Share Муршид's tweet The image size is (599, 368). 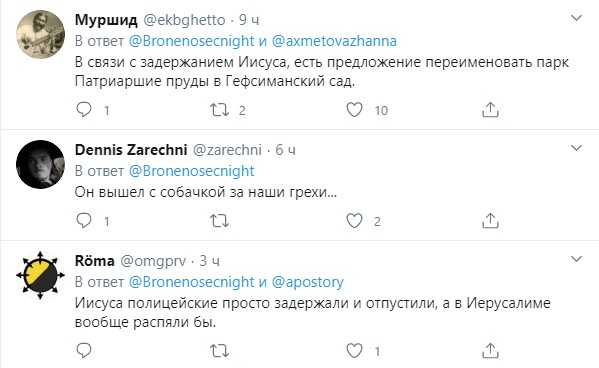click(x=490, y=110)
